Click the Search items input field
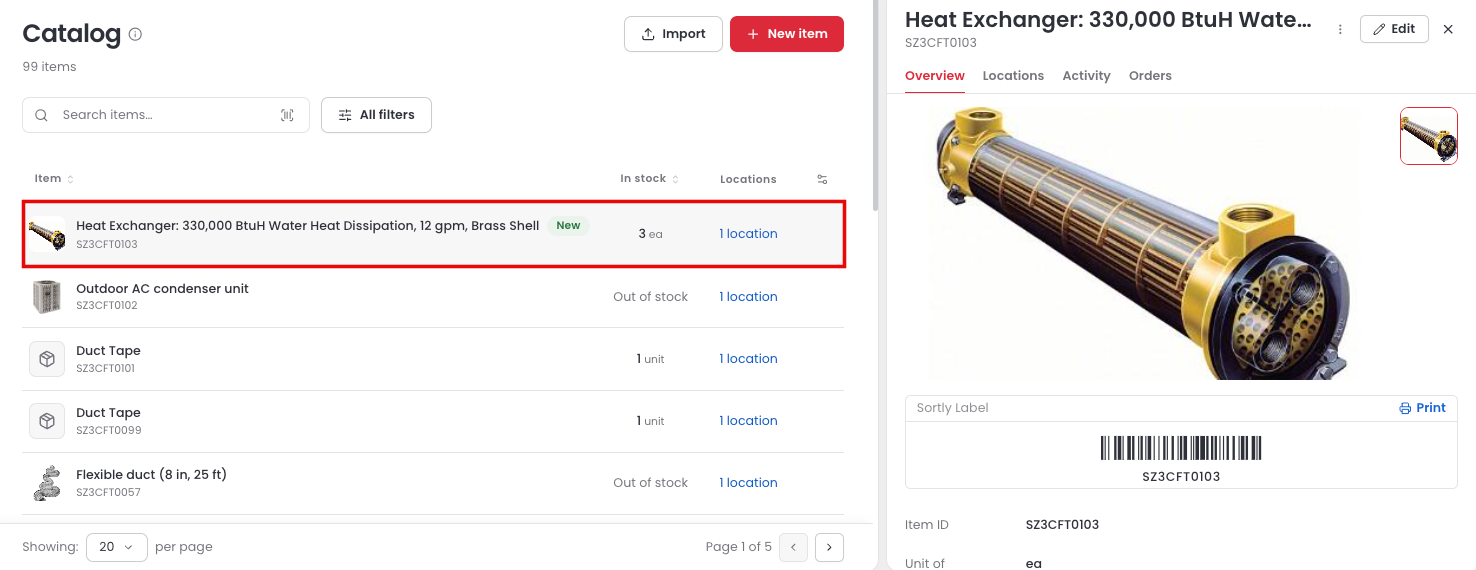The height and width of the screenshot is (570, 1476). [166, 115]
